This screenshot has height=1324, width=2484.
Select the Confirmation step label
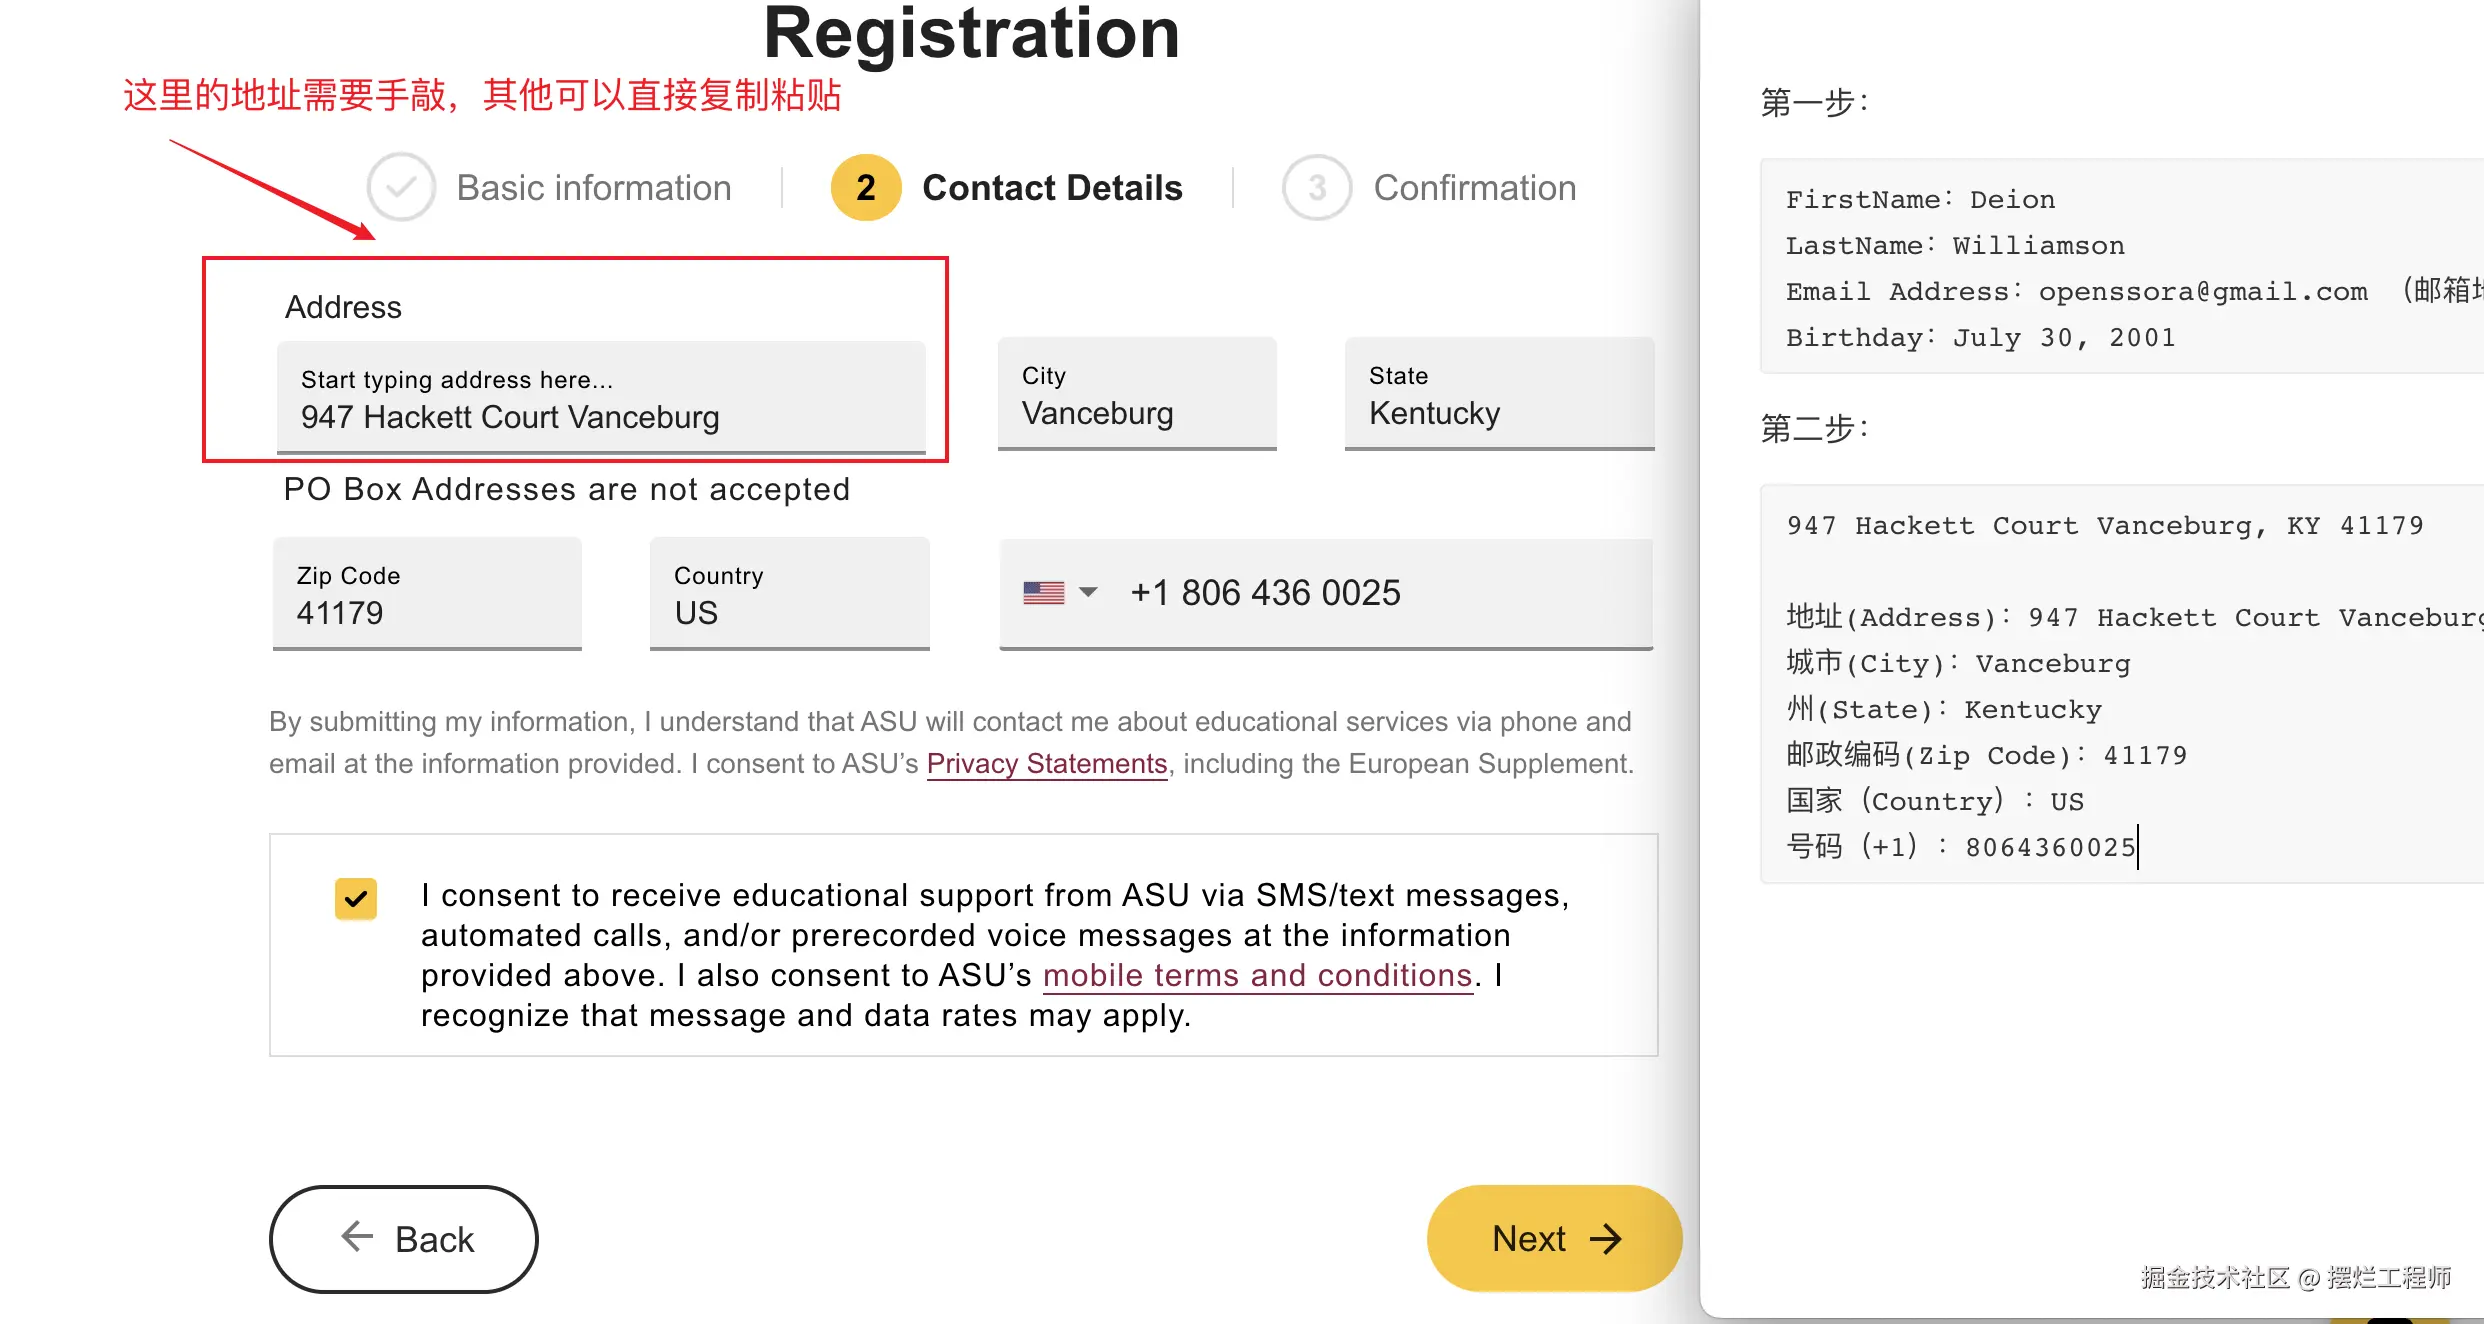(1474, 188)
